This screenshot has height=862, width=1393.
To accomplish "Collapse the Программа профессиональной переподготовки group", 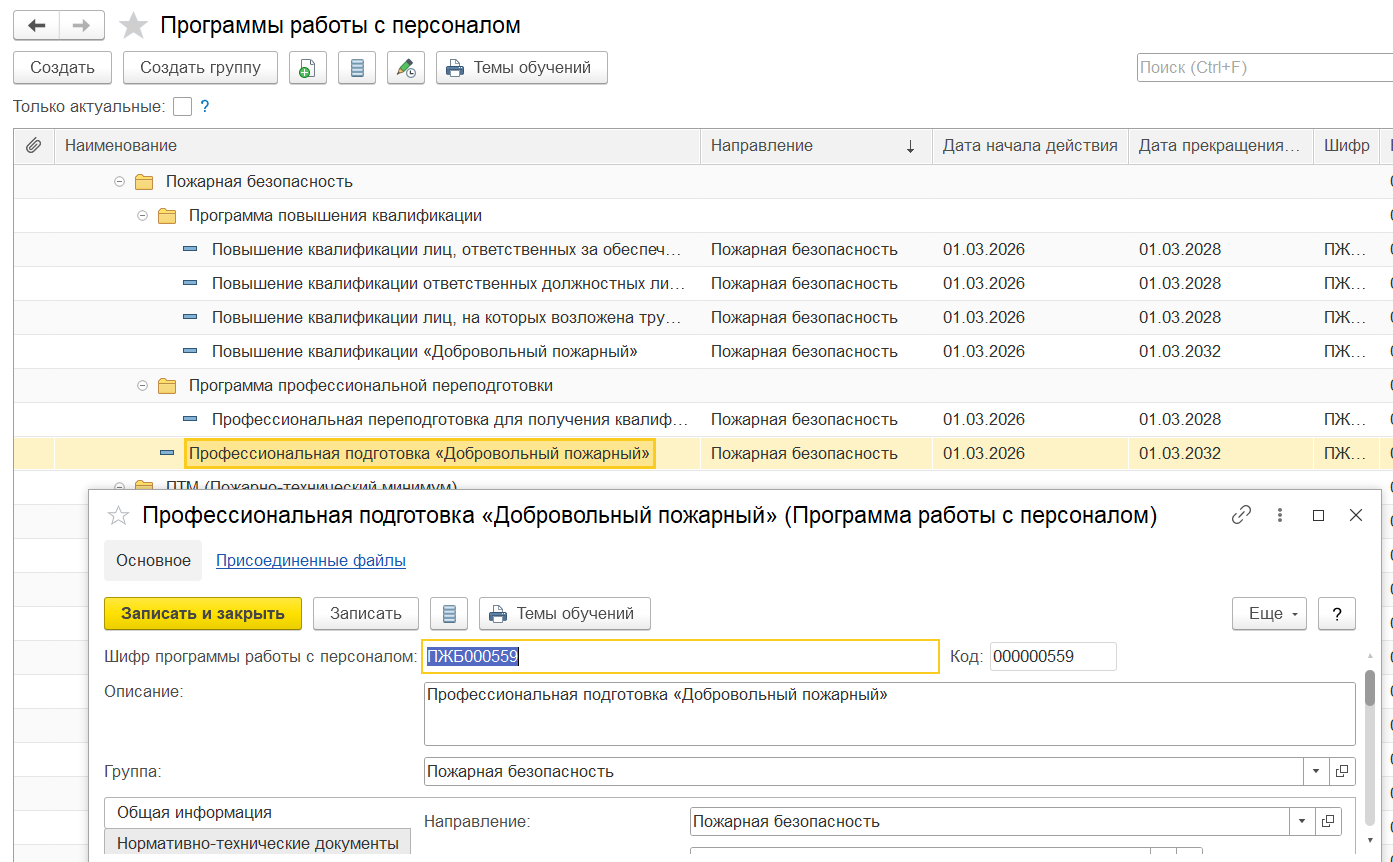I will click(143, 386).
